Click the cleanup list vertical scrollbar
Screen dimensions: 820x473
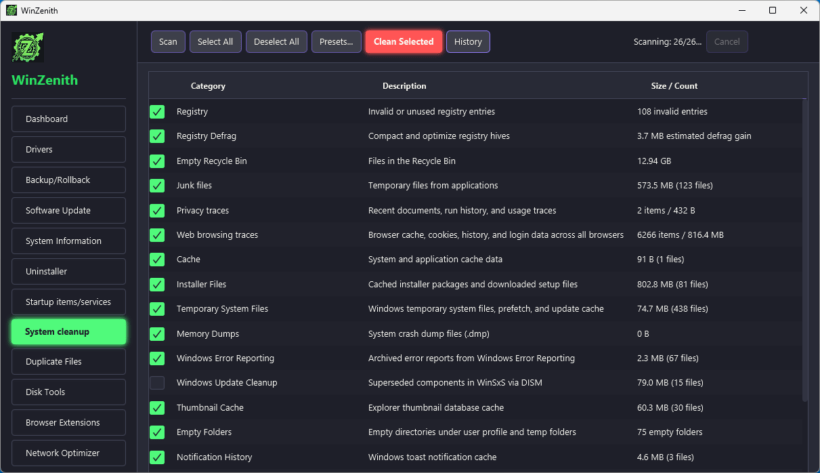(x=805, y=250)
